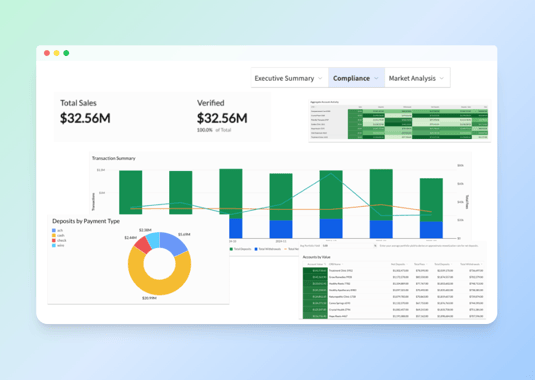535x380 pixels.
Task: Toggle the cash legend entry
Action: tap(58, 235)
